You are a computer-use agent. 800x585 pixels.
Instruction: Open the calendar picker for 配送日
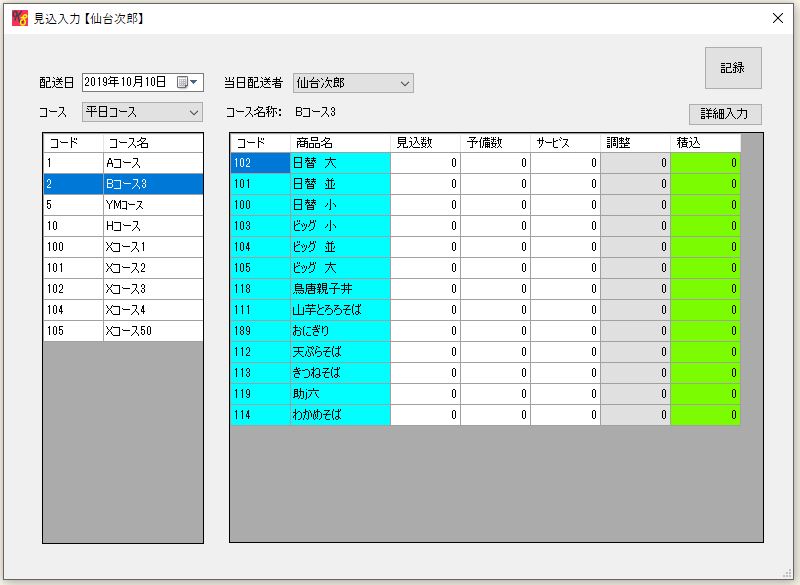188,83
